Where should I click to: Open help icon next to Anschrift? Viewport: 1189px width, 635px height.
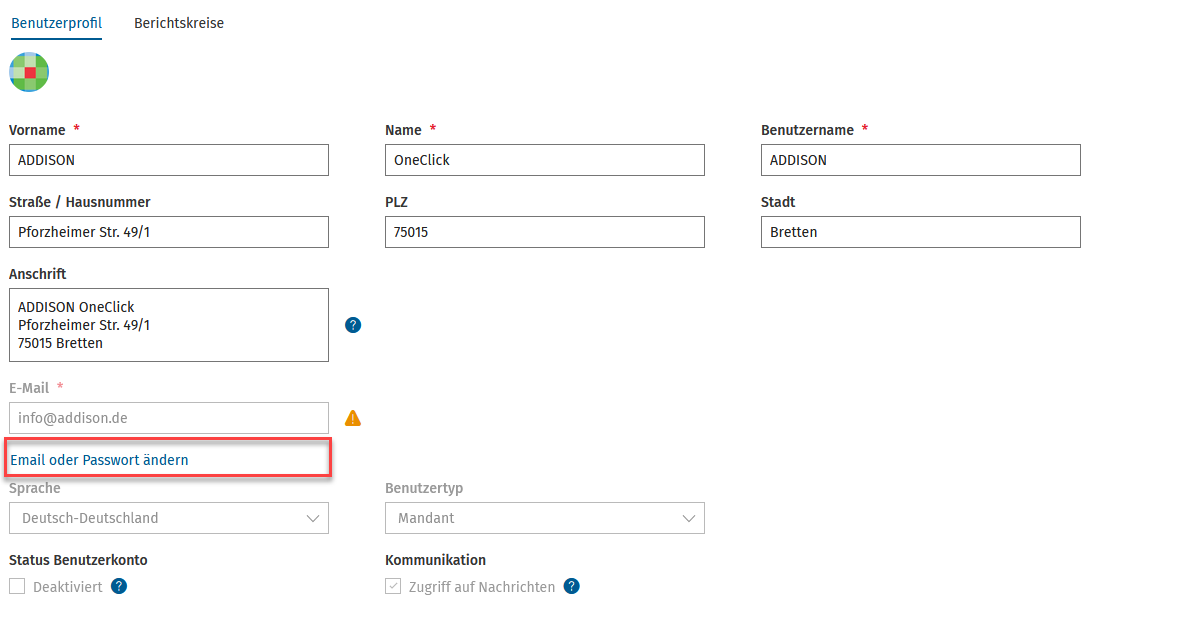point(353,325)
